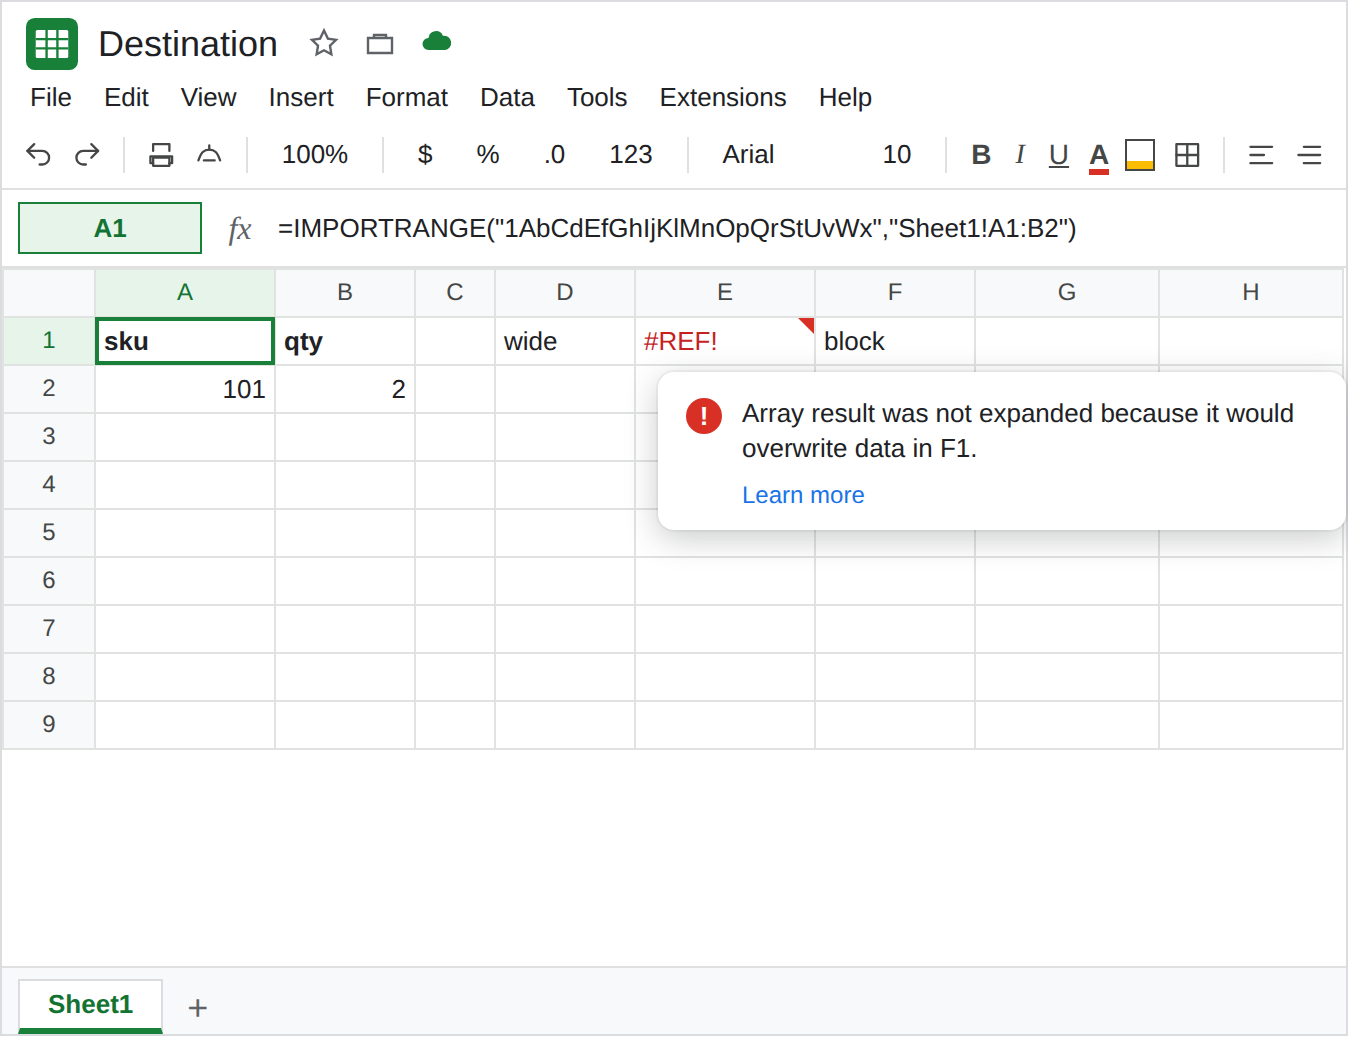Select cell A2 with value 101

click(185, 389)
